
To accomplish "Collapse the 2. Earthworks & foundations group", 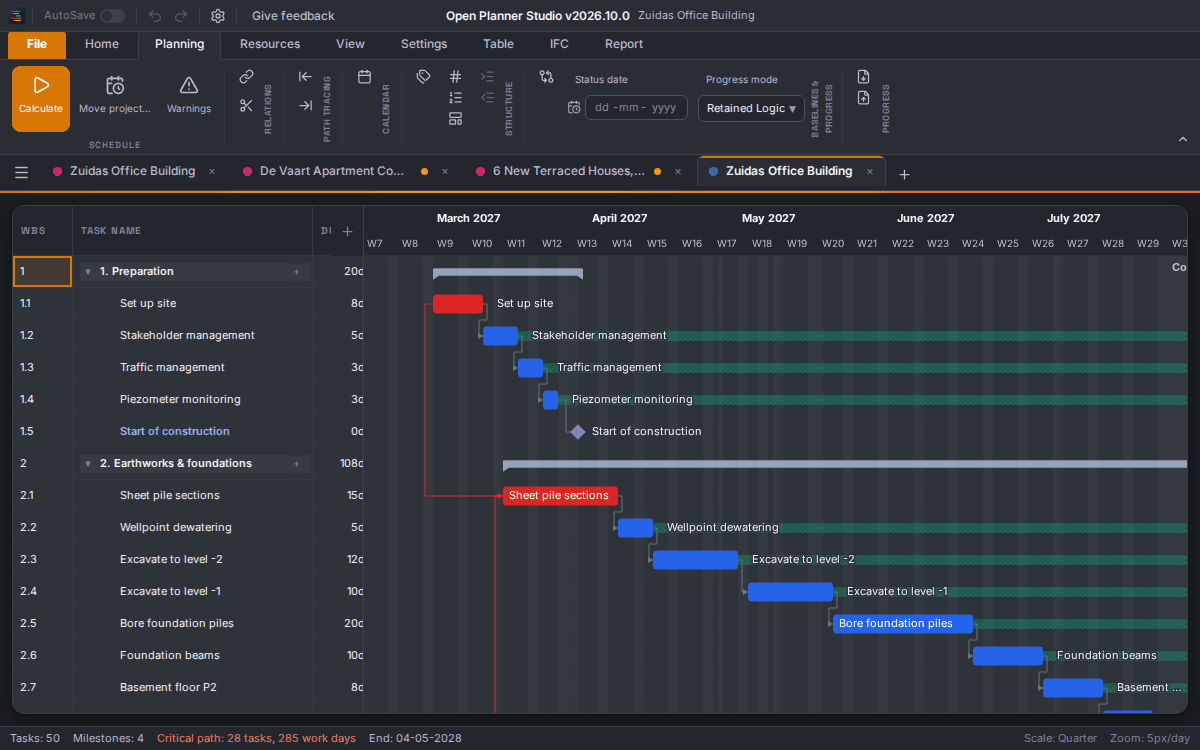I will pyautogui.click(x=88, y=464).
